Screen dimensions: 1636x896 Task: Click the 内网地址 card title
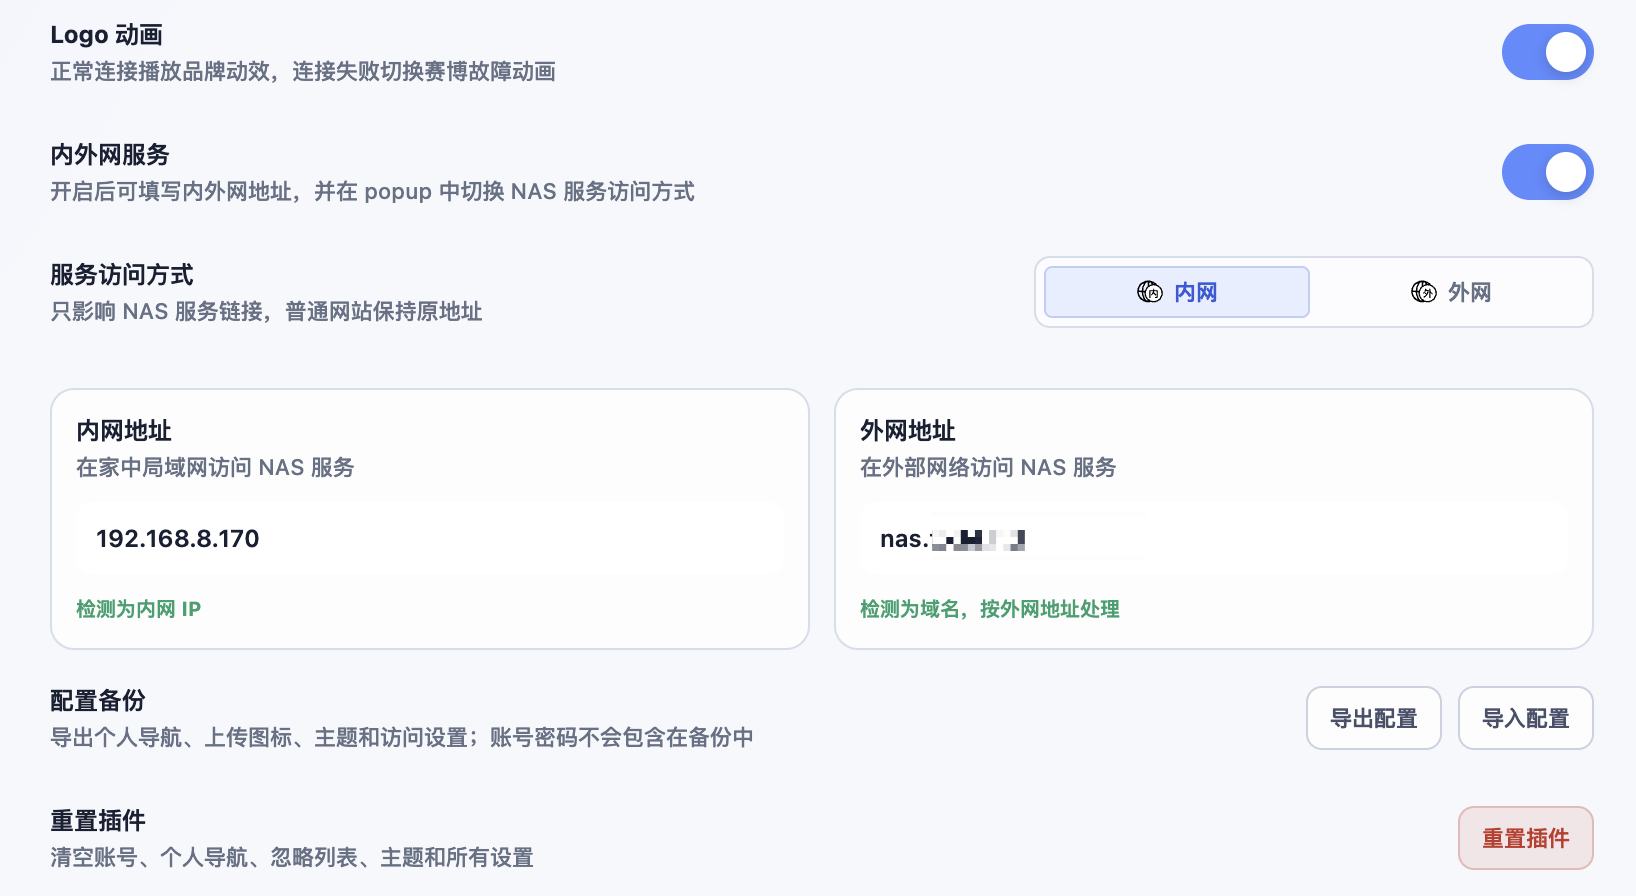[x=124, y=431]
